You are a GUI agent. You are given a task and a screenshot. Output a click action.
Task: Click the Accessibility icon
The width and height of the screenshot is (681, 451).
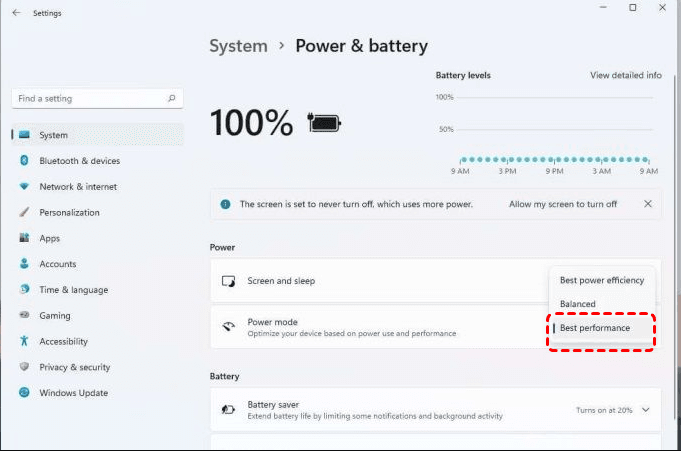(24, 341)
